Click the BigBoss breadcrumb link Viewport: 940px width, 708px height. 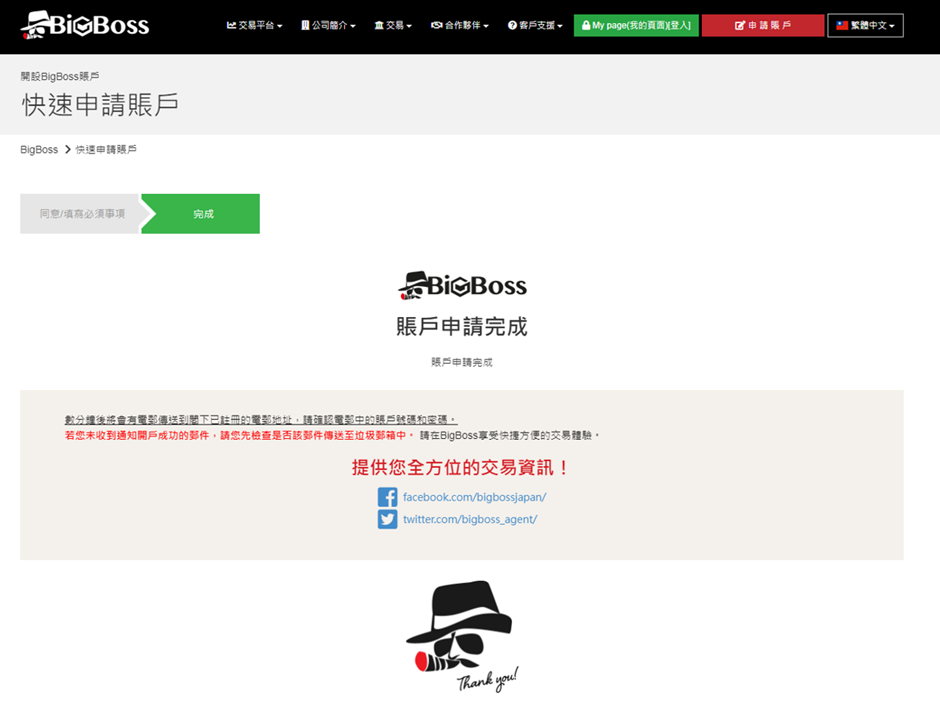click(x=39, y=149)
